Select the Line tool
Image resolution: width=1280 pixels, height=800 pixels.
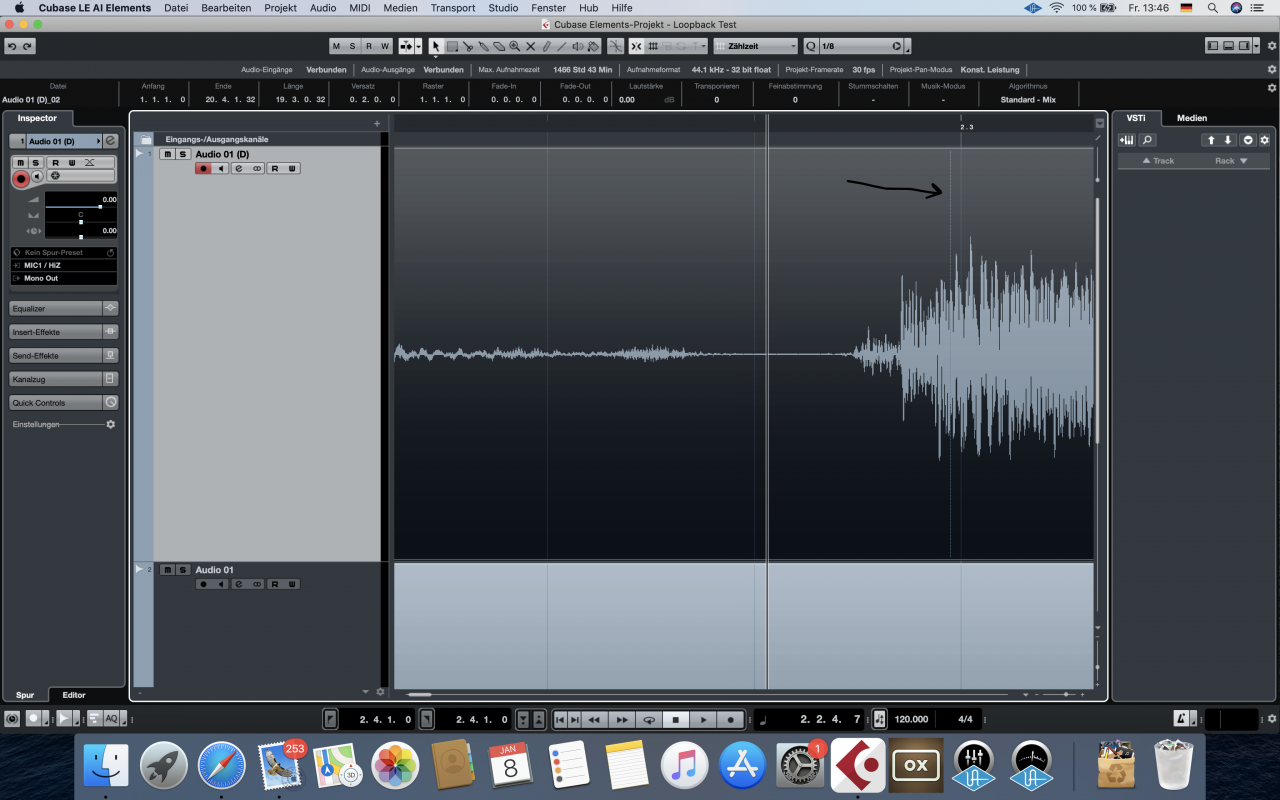[562, 46]
